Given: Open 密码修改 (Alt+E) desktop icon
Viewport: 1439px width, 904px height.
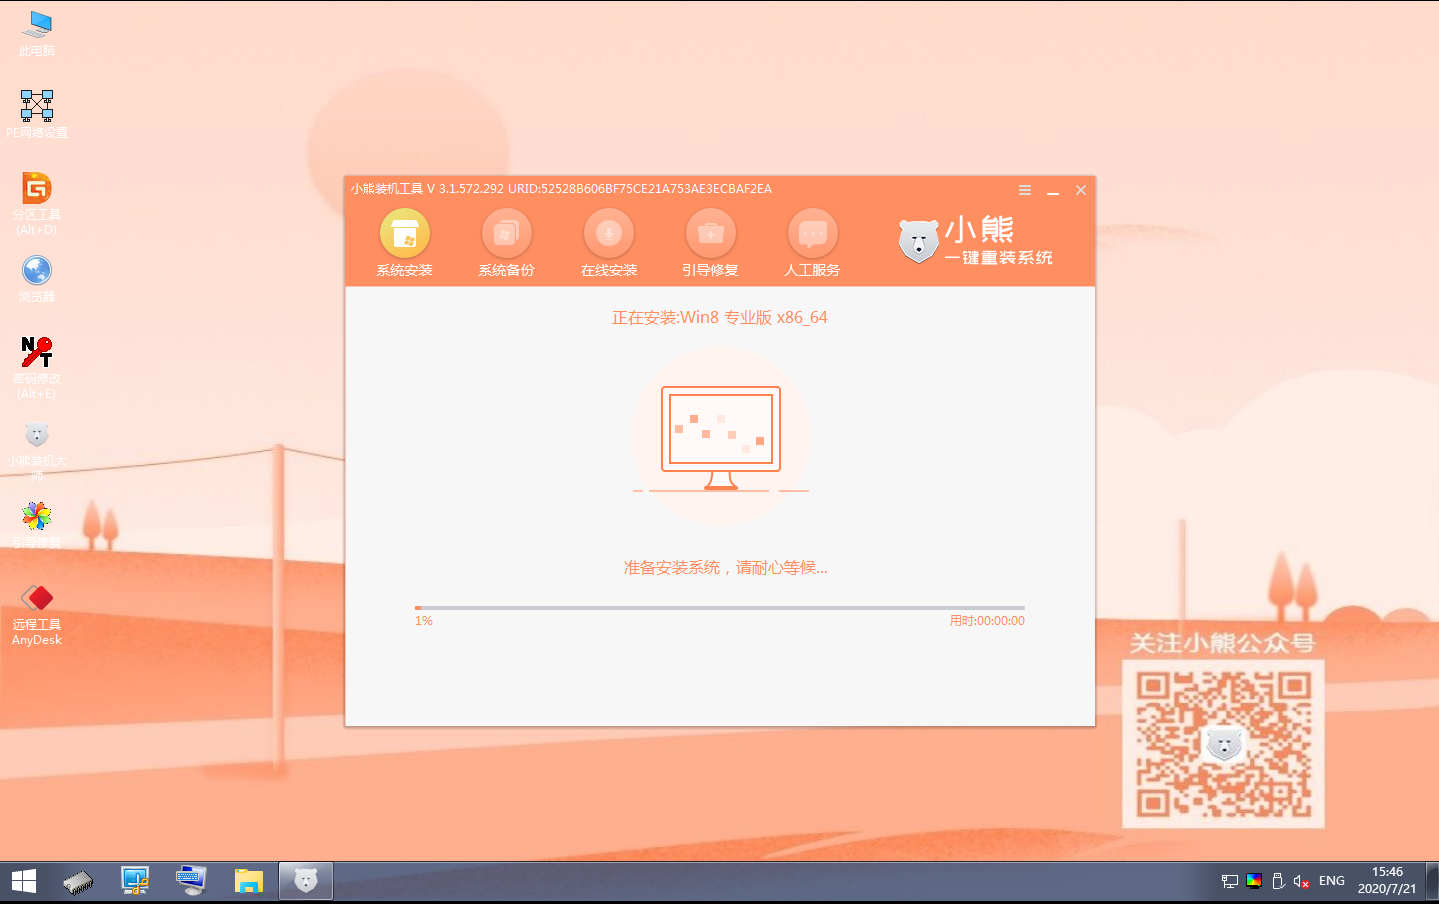Looking at the screenshot, I should pos(37,367).
